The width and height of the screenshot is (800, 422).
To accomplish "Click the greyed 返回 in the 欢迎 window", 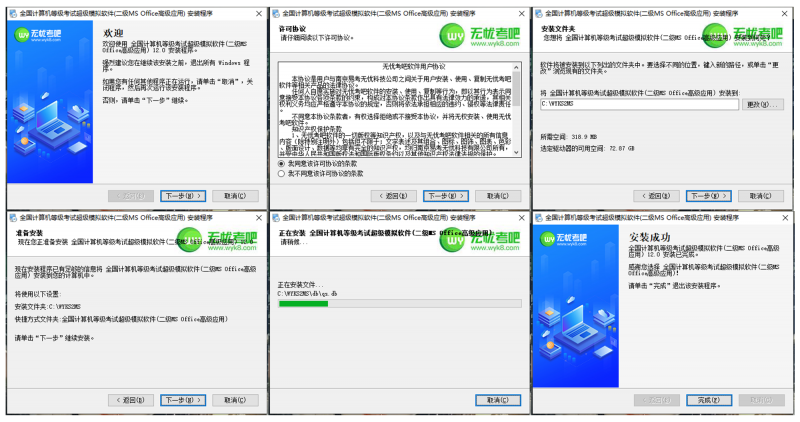I will (x=131, y=196).
